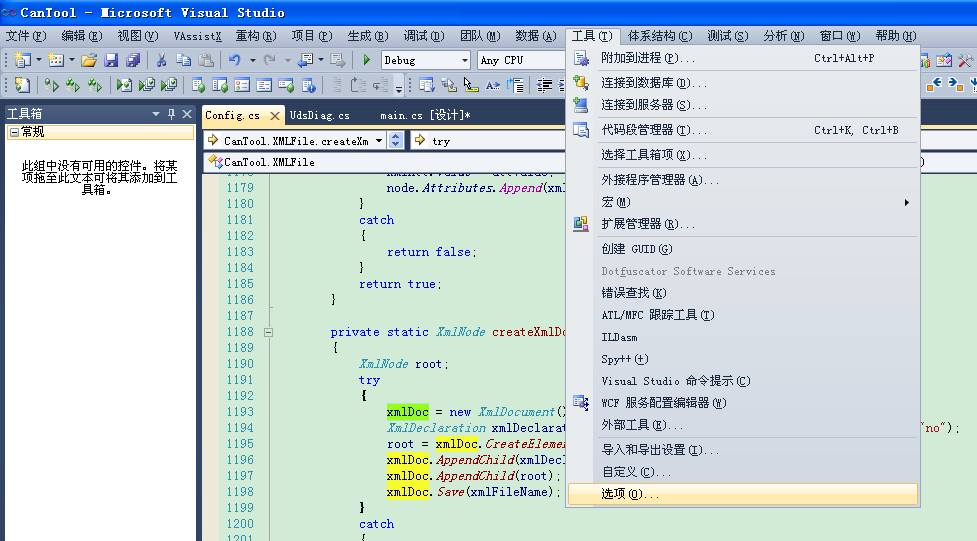
Task: Open the 体系结构(C) menu
Action: 660,36
